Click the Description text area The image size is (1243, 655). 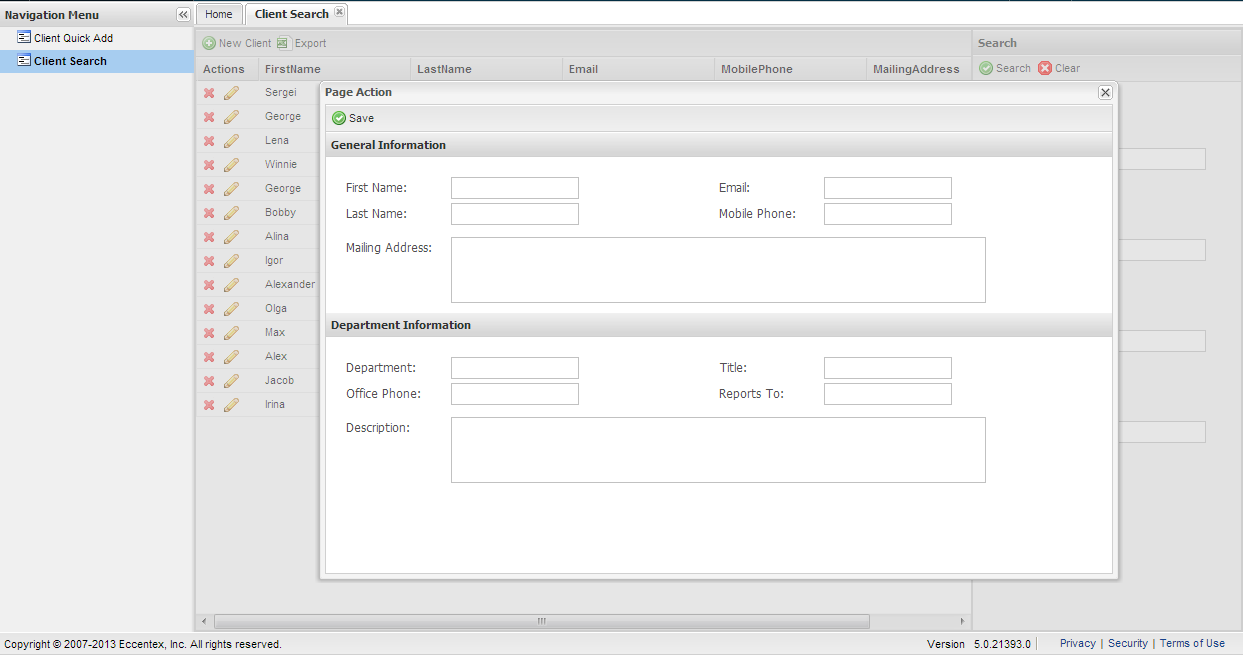click(x=718, y=450)
